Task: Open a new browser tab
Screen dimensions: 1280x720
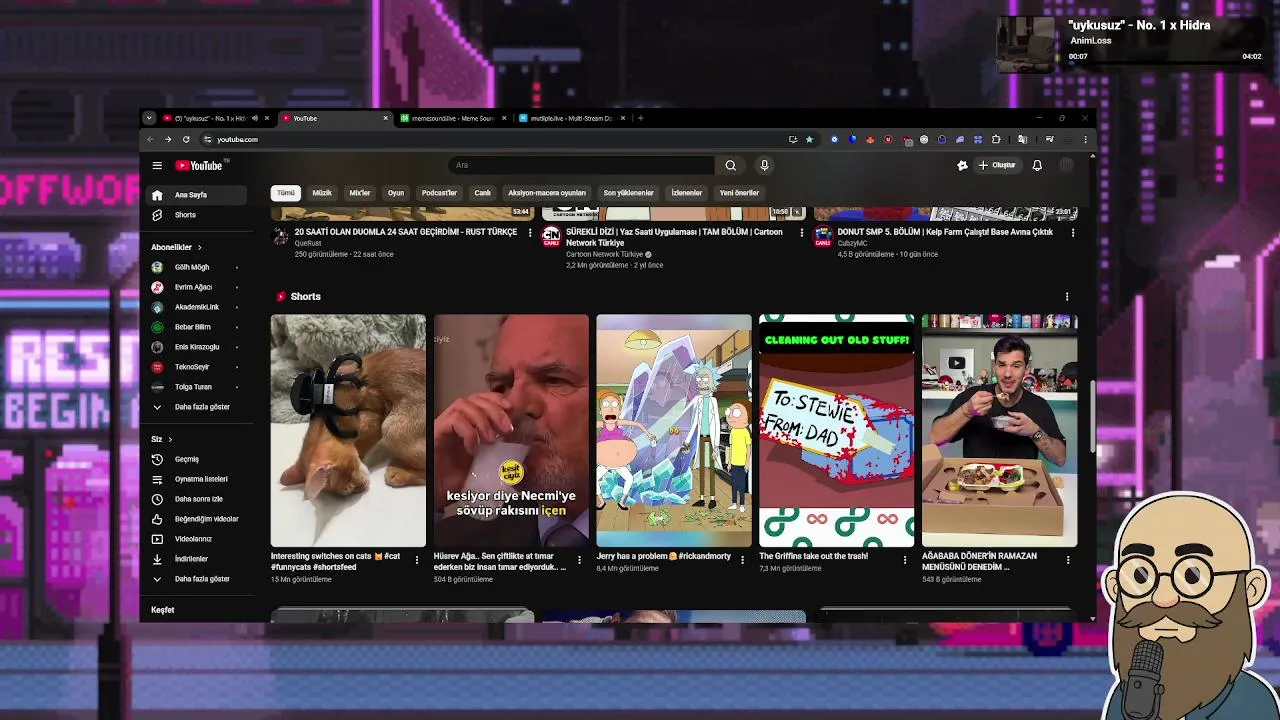Action: coord(641,118)
